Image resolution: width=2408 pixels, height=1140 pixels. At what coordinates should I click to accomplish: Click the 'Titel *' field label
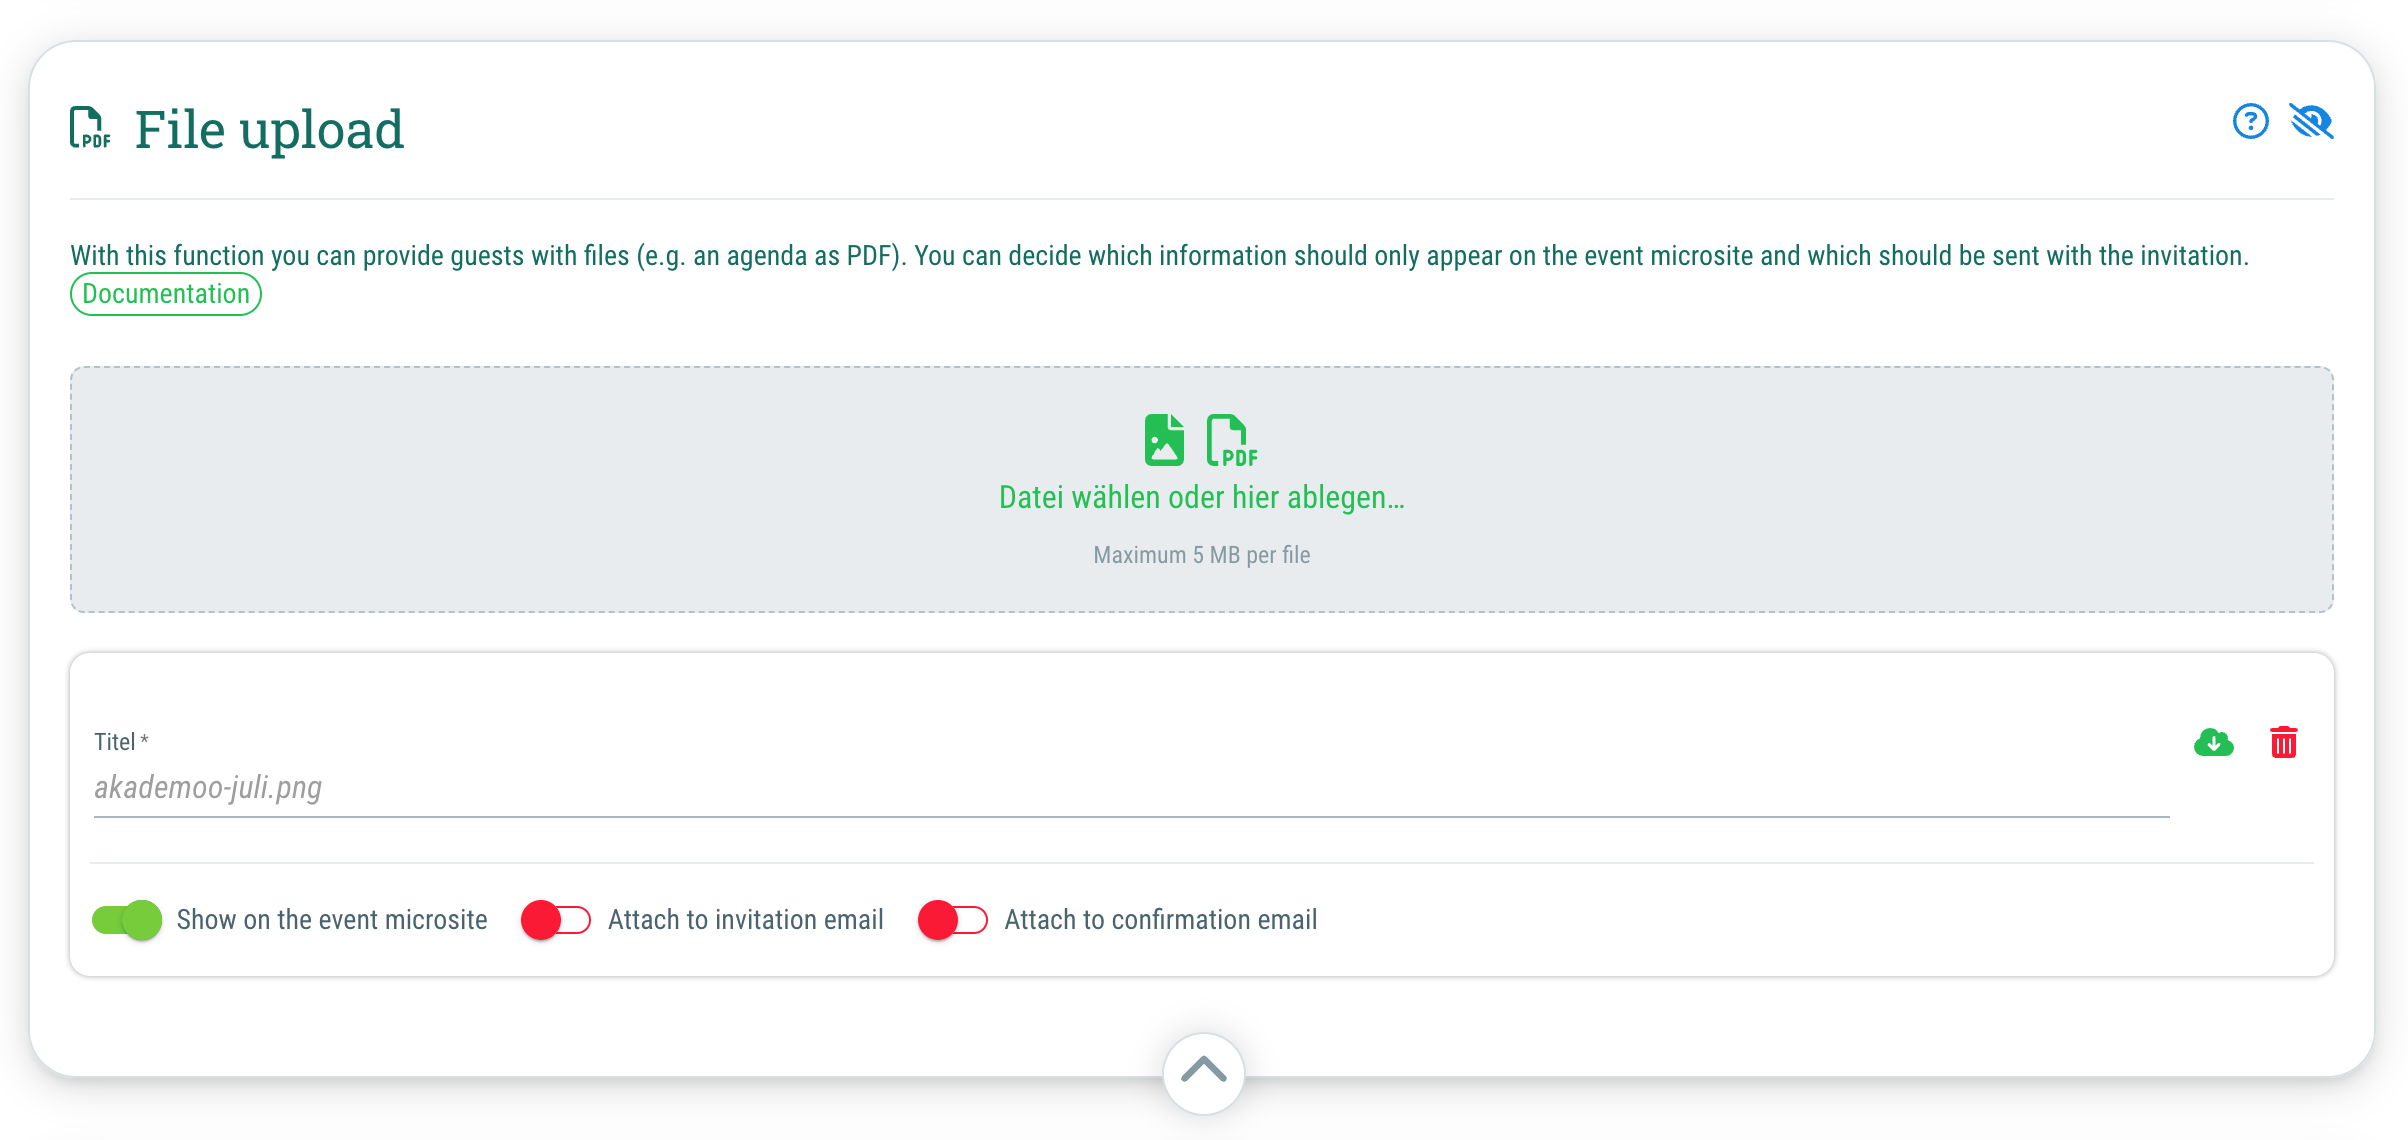(x=121, y=742)
